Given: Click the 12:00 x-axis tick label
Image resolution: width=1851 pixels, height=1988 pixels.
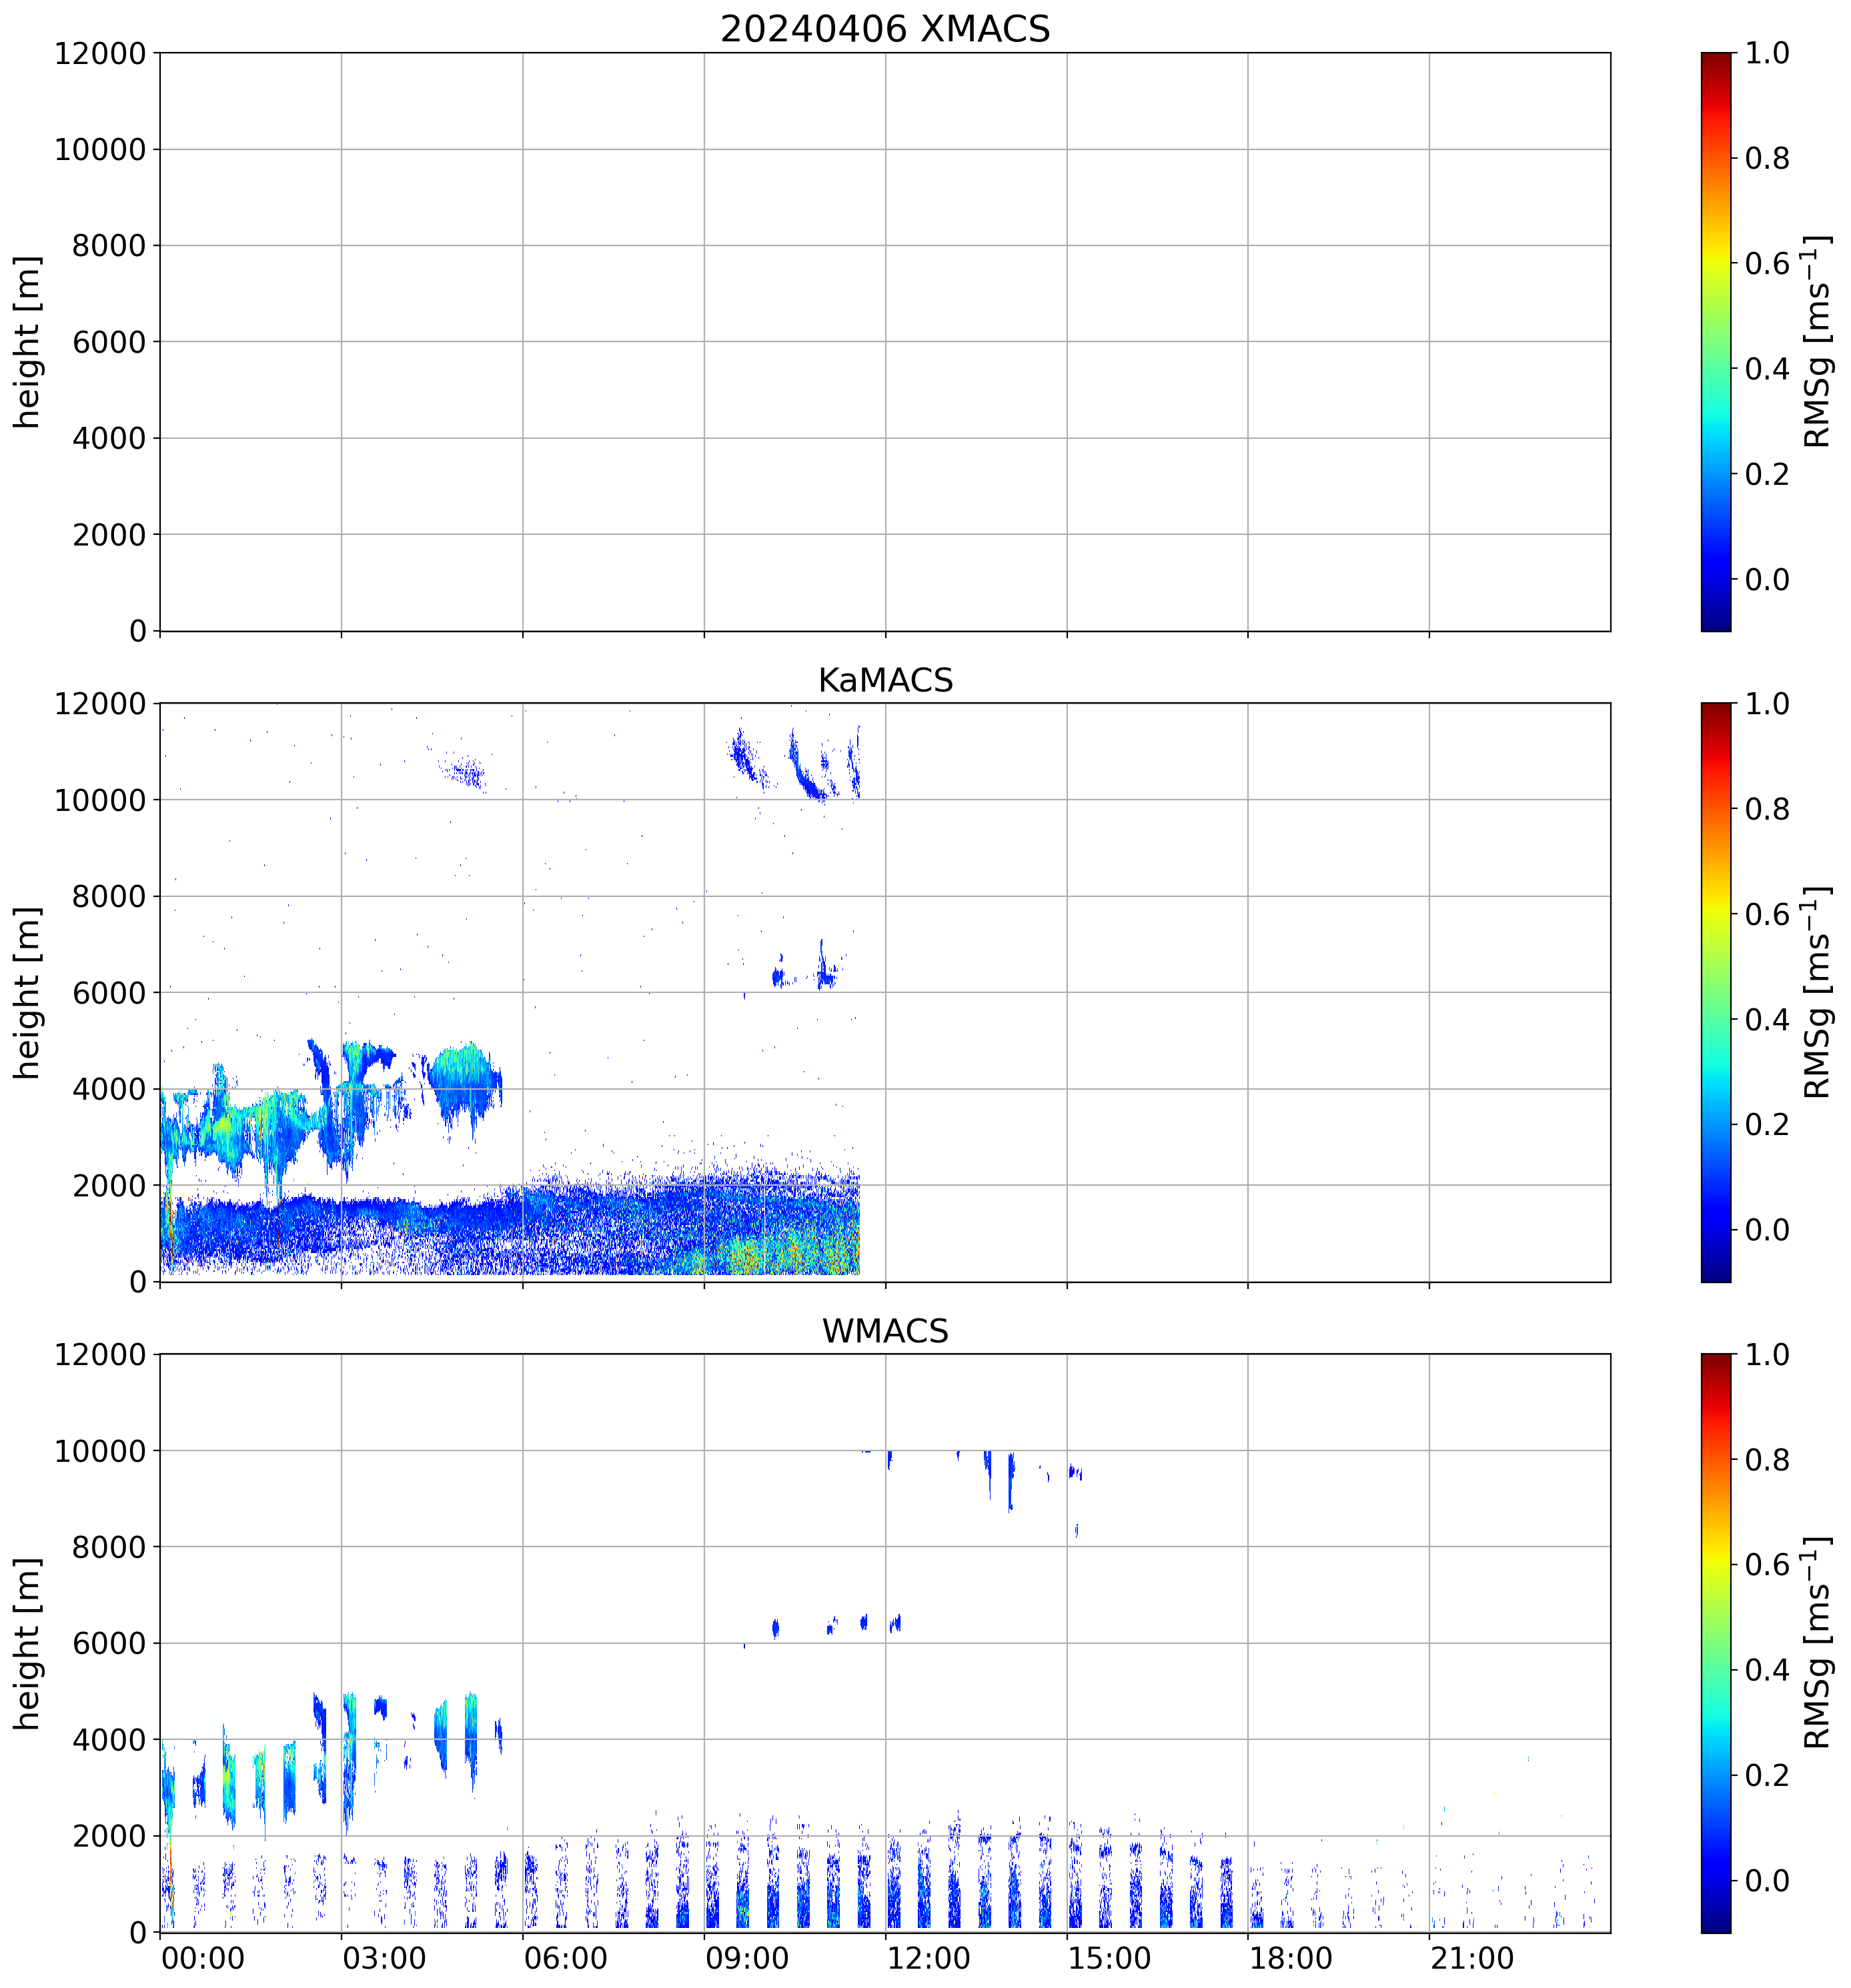Looking at the screenshot, I should tap(928, 1957).
